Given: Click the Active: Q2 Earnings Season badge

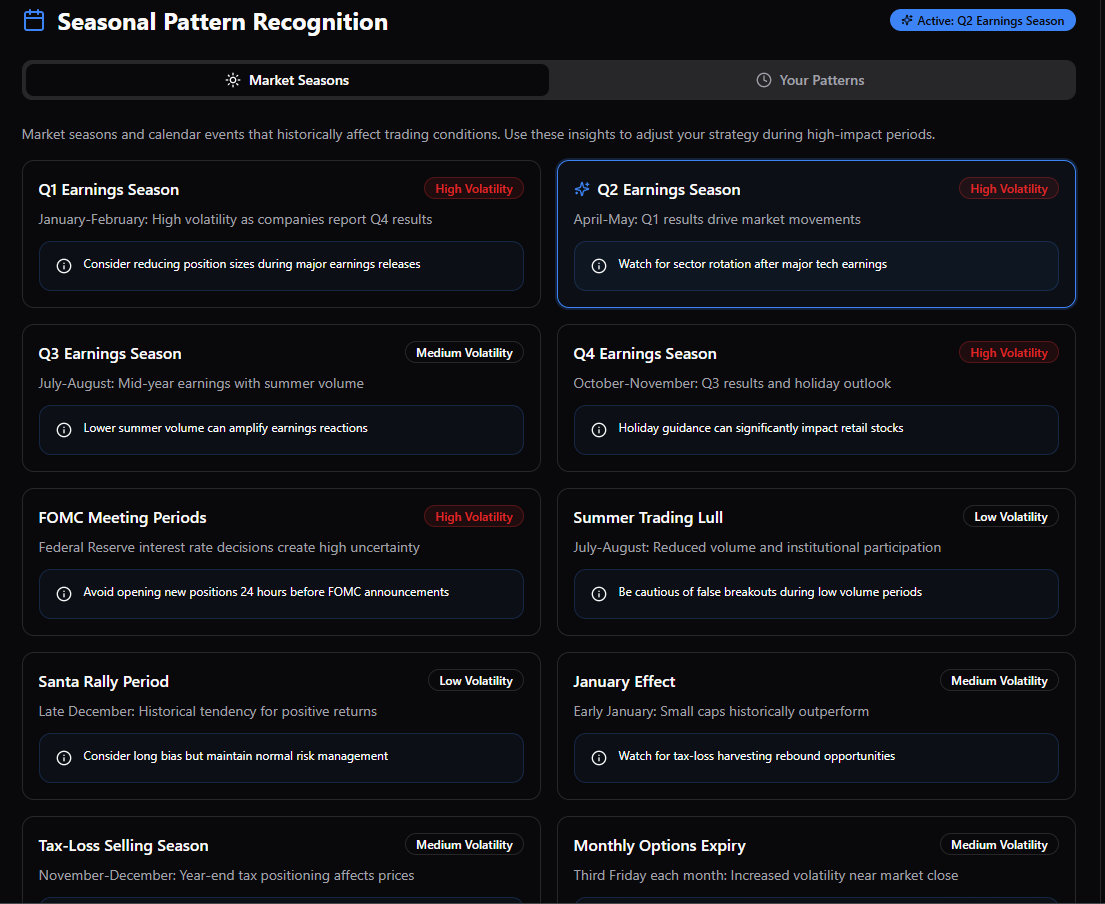Looking at the screenshot, I should pos(982,20).
